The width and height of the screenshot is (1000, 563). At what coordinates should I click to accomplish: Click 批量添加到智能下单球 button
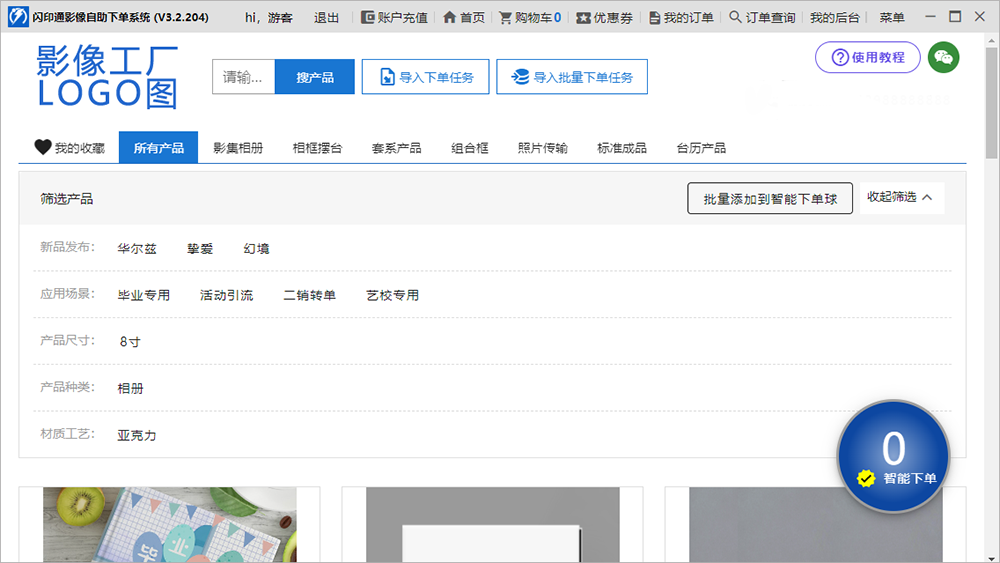(x=770, y=199)
